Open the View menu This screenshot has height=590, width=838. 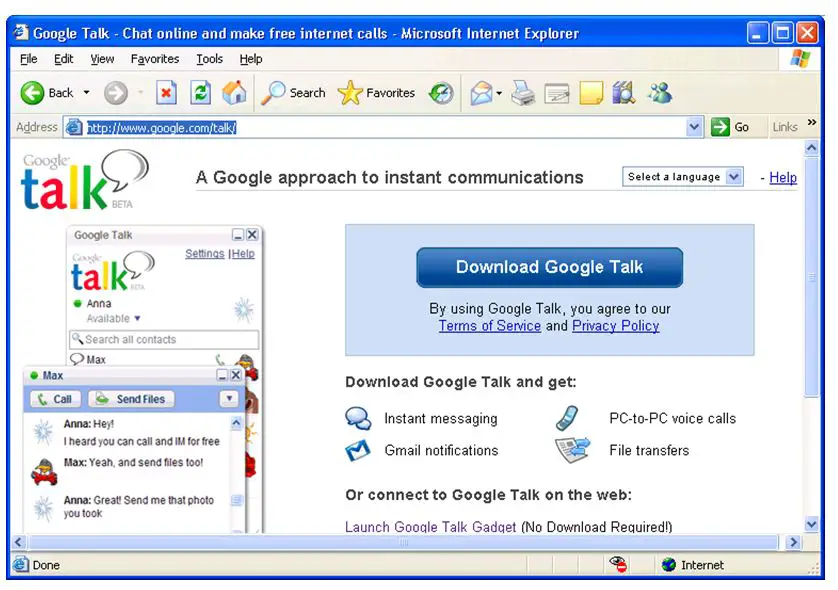coord(102,59)
